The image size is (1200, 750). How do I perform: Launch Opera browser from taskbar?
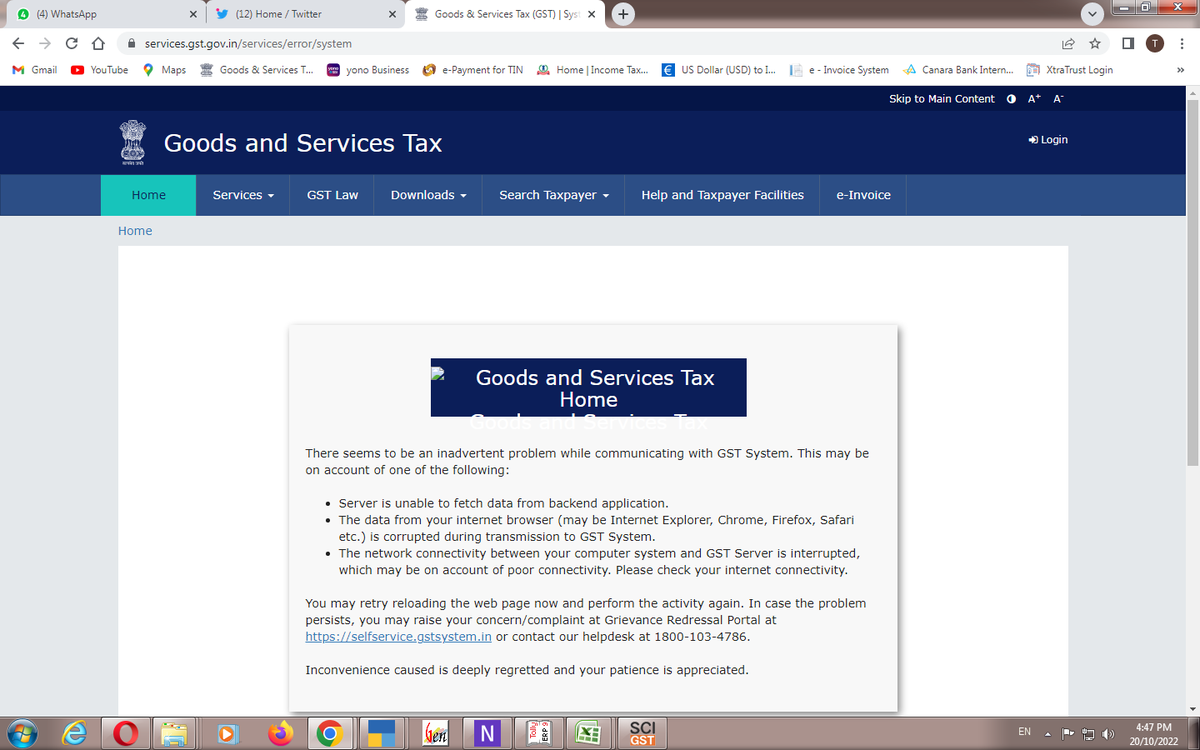click(x=126, y=733)
